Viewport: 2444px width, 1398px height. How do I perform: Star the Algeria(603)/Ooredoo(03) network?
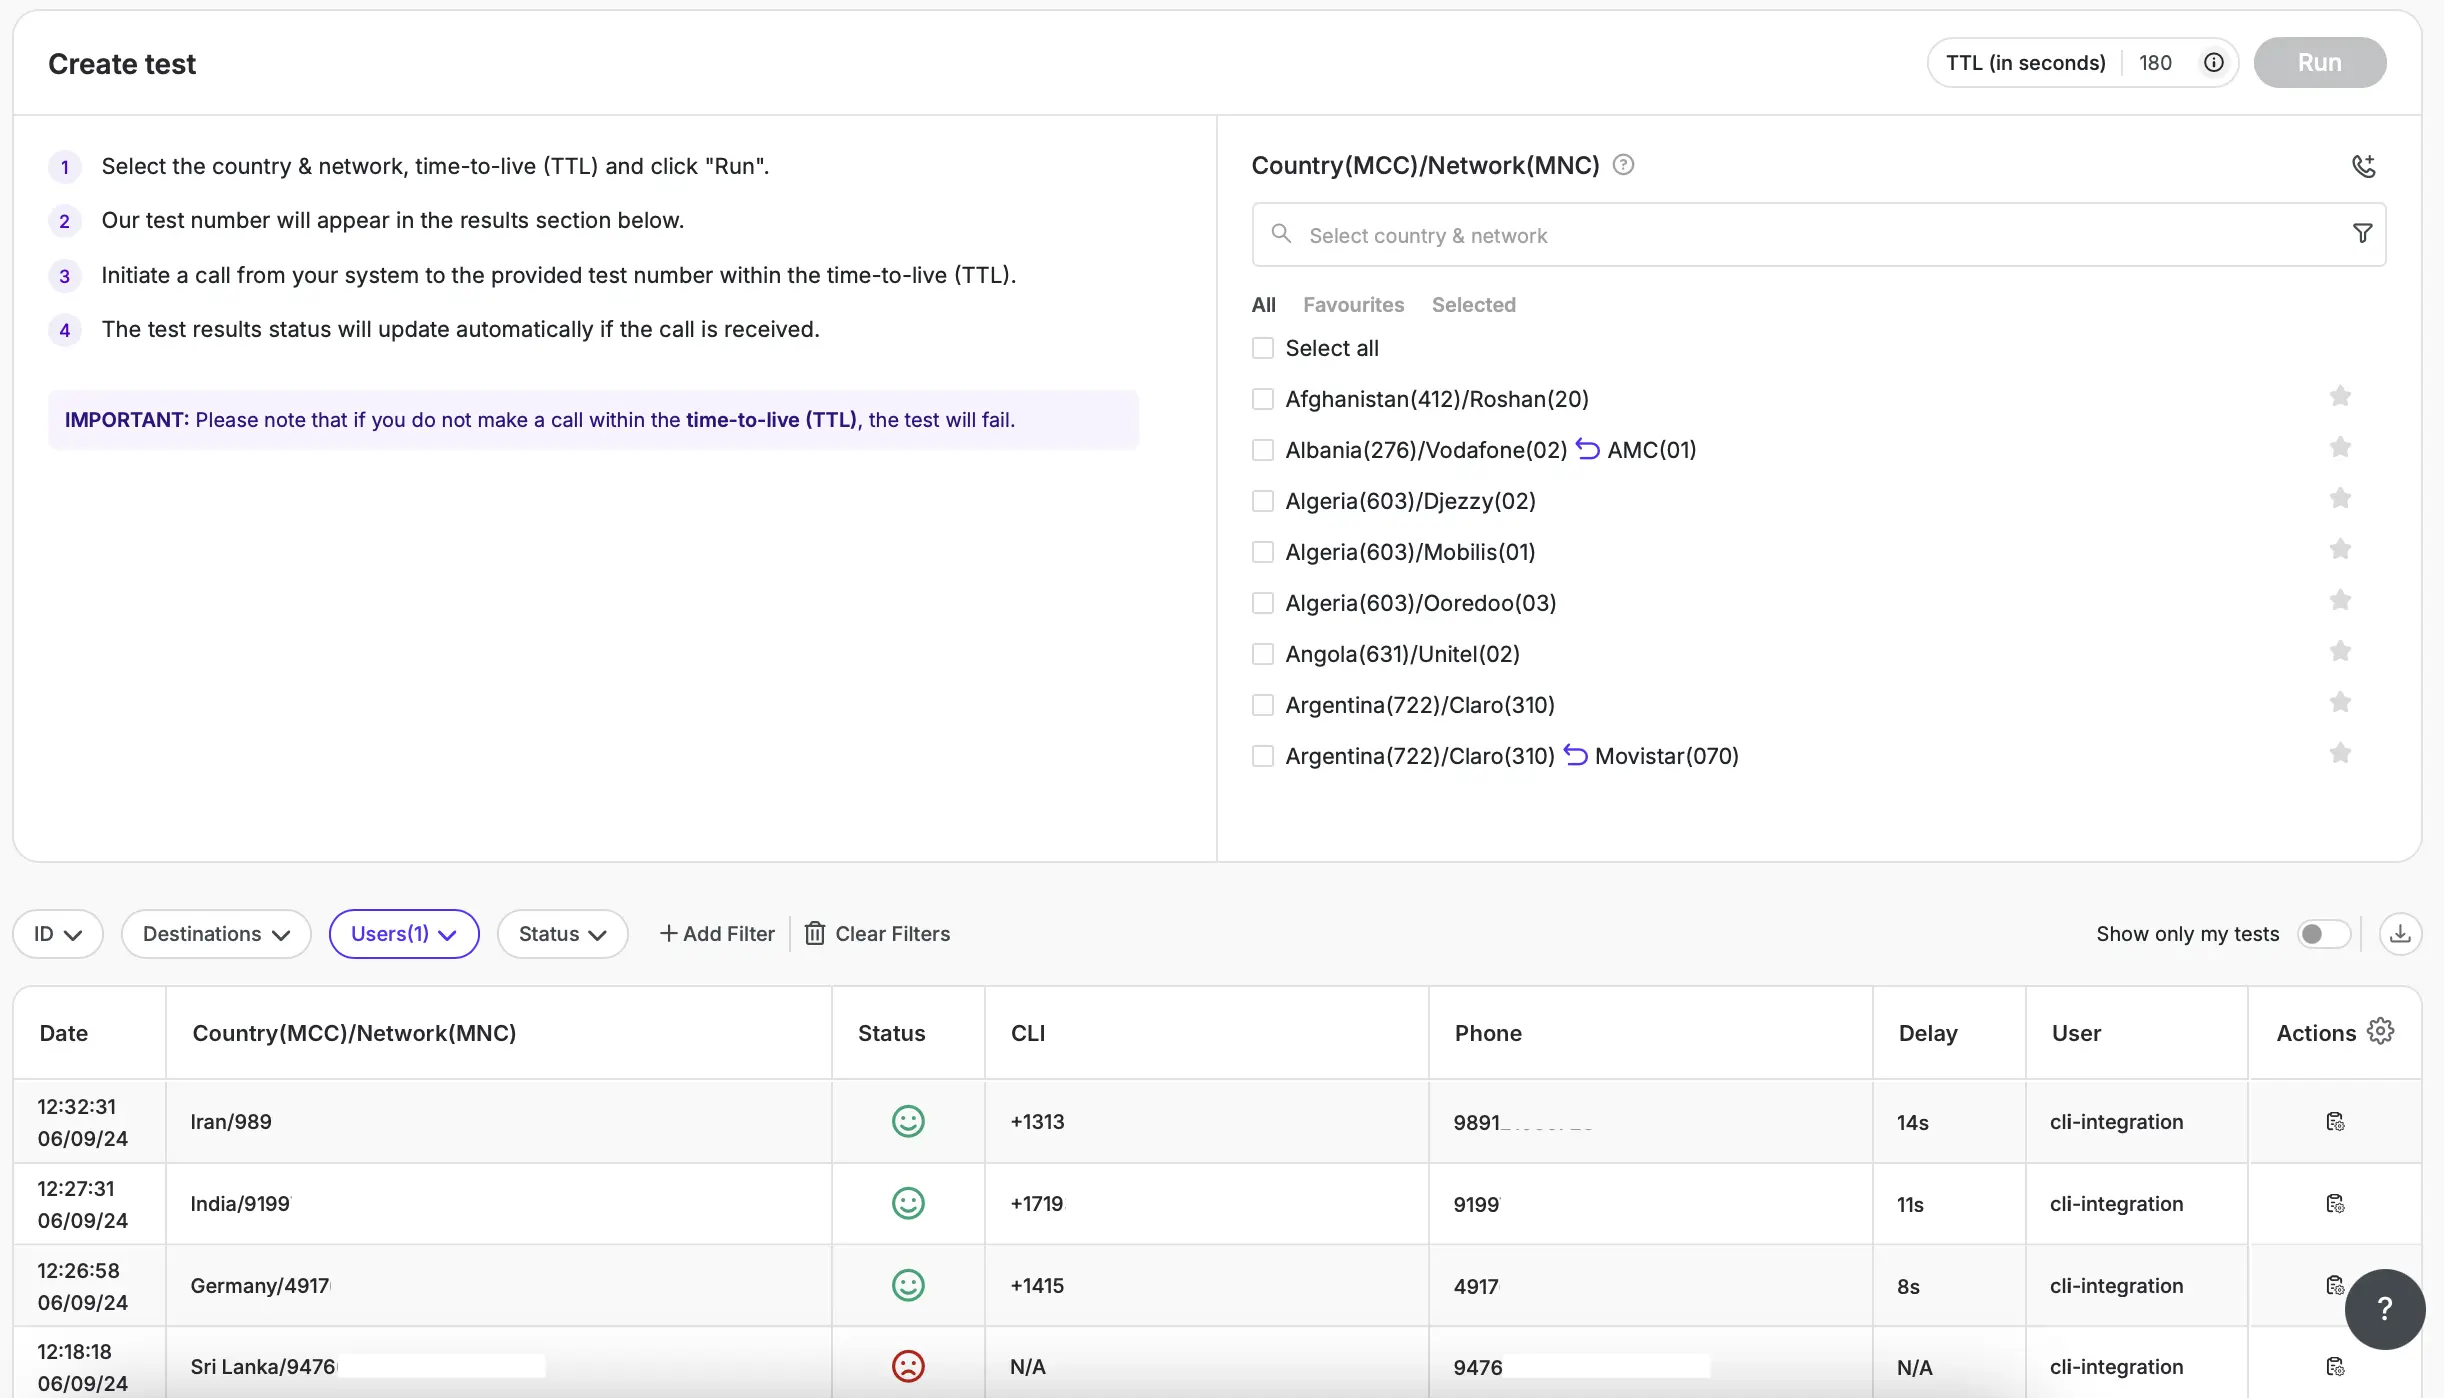tap(2340, 601)
